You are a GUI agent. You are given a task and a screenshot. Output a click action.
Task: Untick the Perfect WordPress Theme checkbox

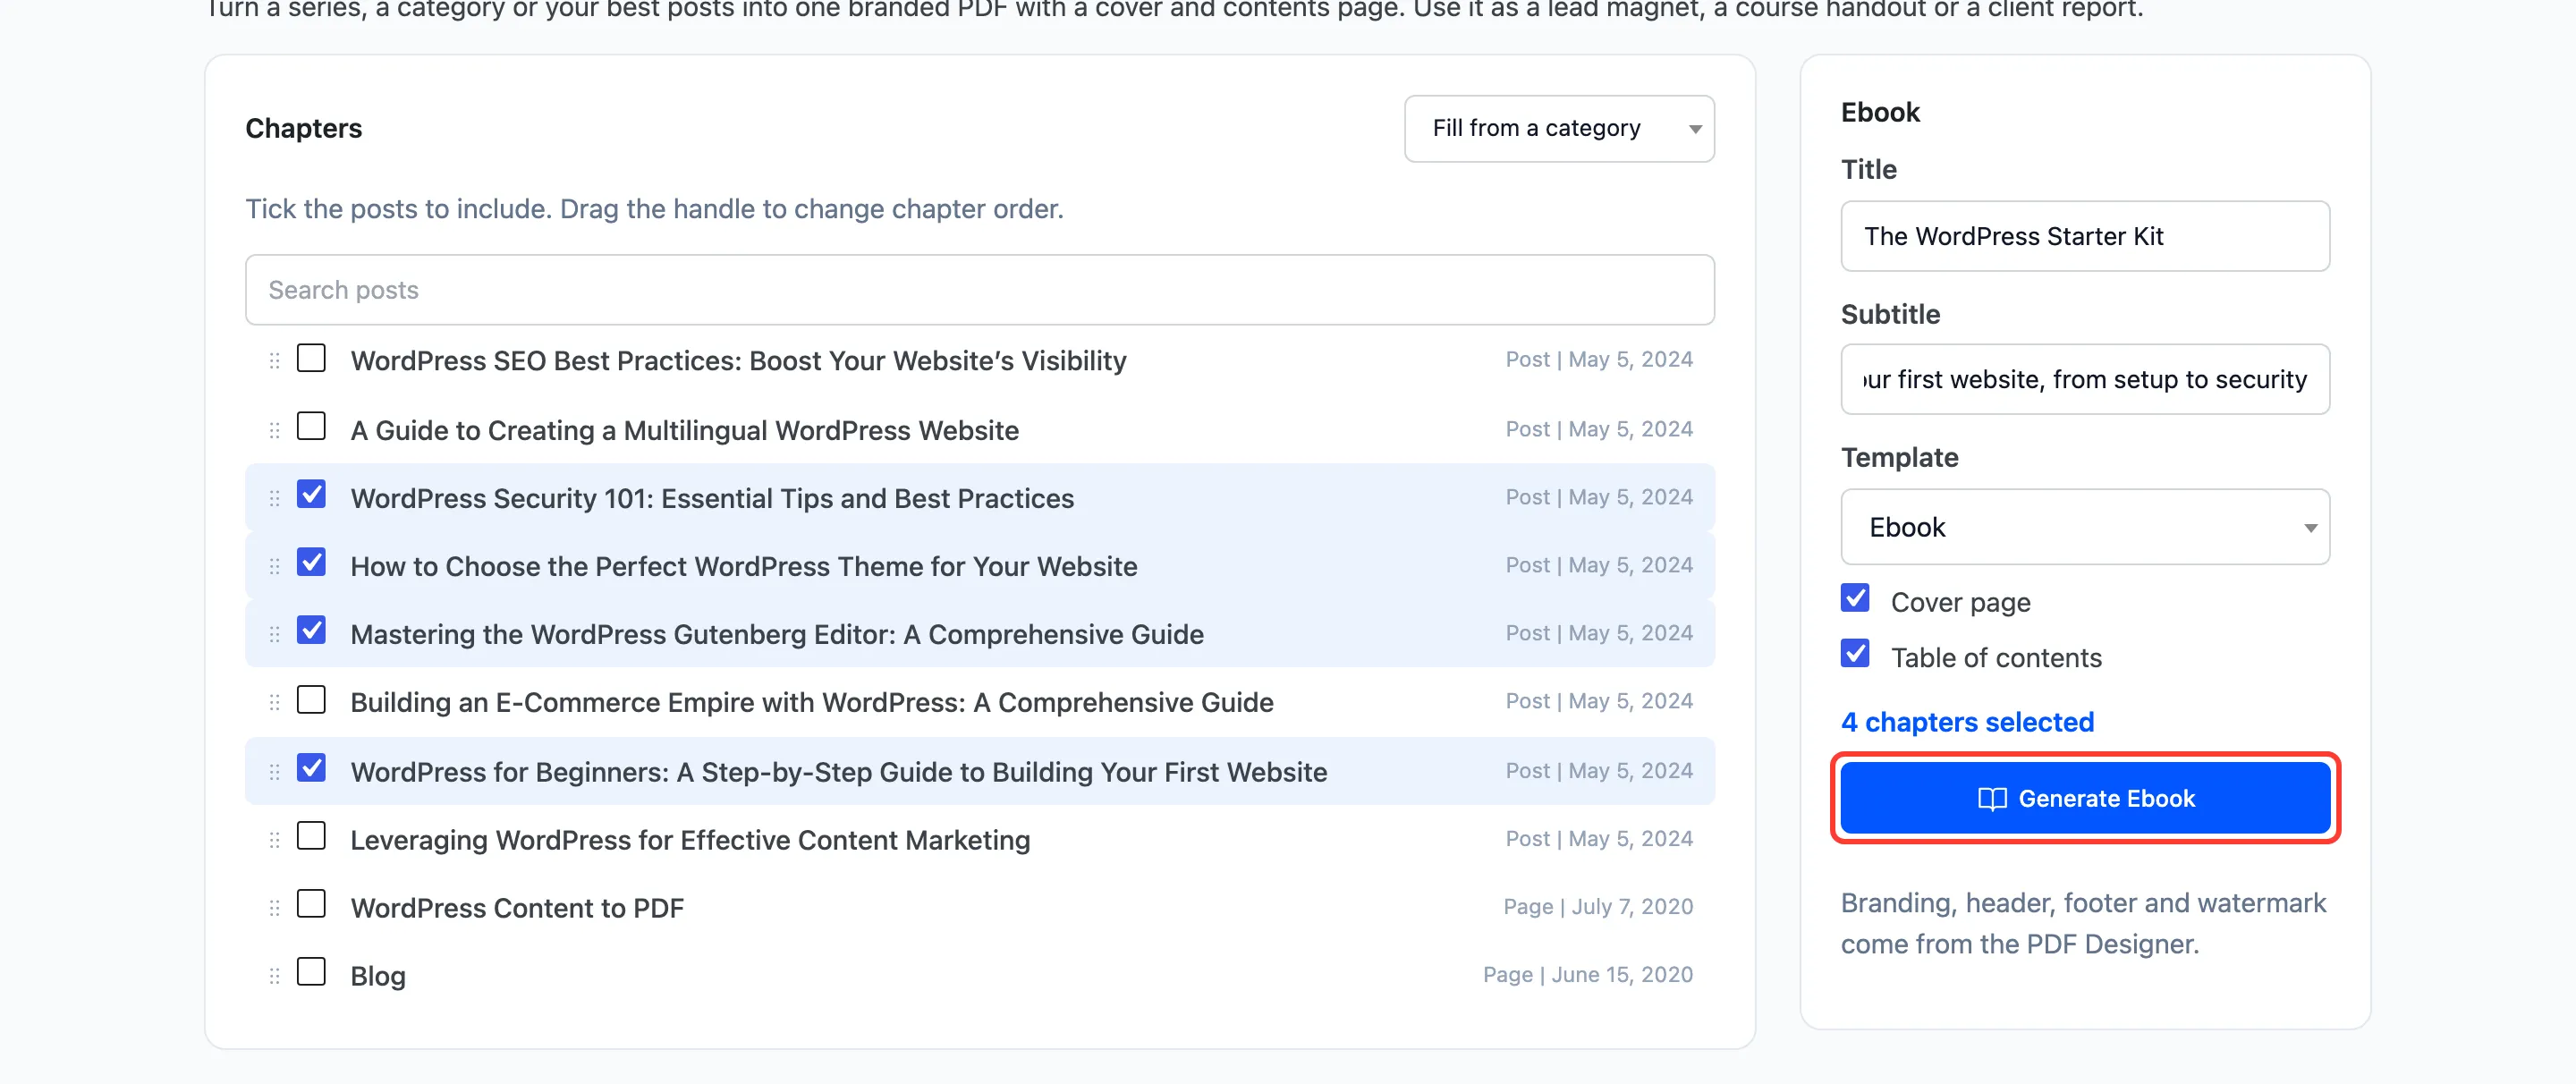pyautogui.click(x=311, y=563)
